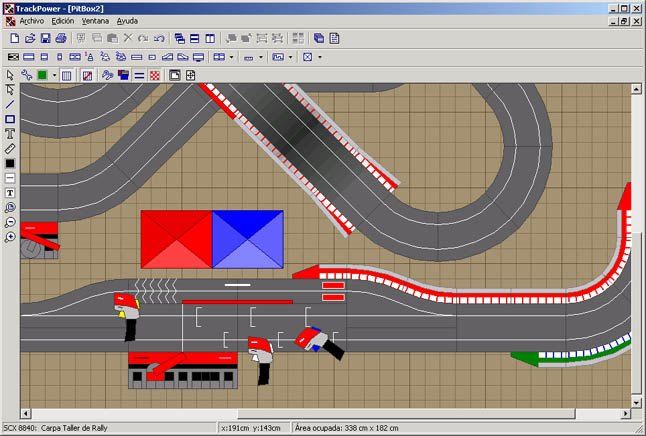Click the green fill color swatch

[42, 75]
